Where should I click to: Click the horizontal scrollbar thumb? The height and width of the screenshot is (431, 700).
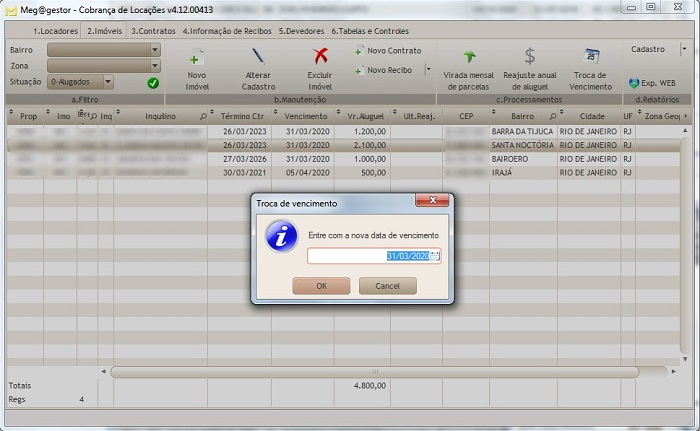375,372
